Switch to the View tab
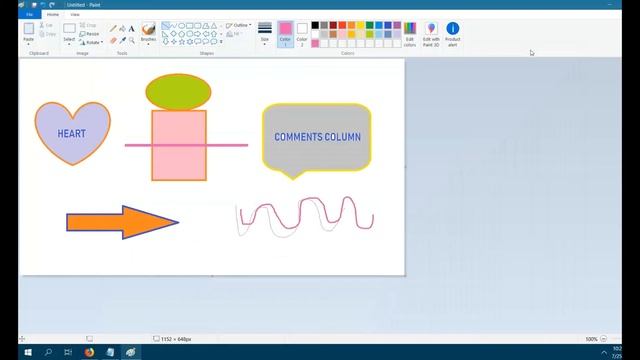The width and height of the screenshot is (640, 360). click(x=75, y=14)
